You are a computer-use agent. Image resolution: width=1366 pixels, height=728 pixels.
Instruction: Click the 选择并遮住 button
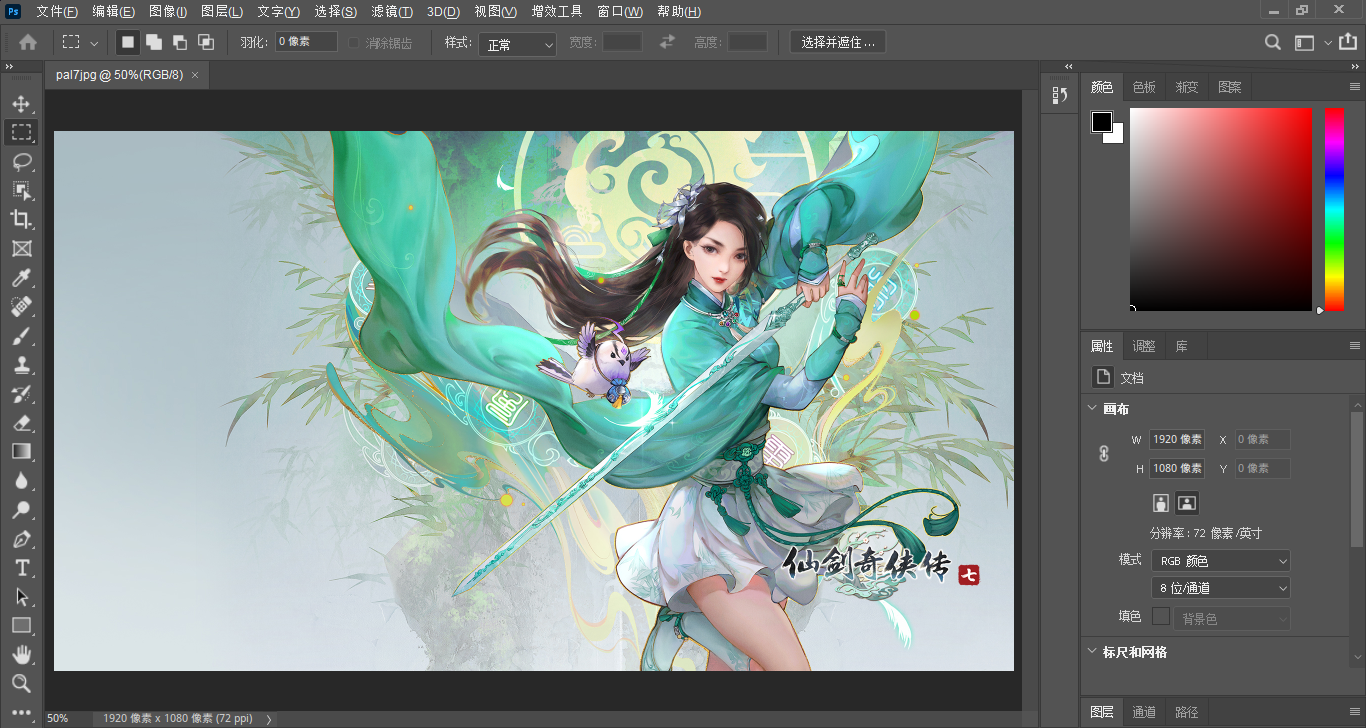[837, 41]
